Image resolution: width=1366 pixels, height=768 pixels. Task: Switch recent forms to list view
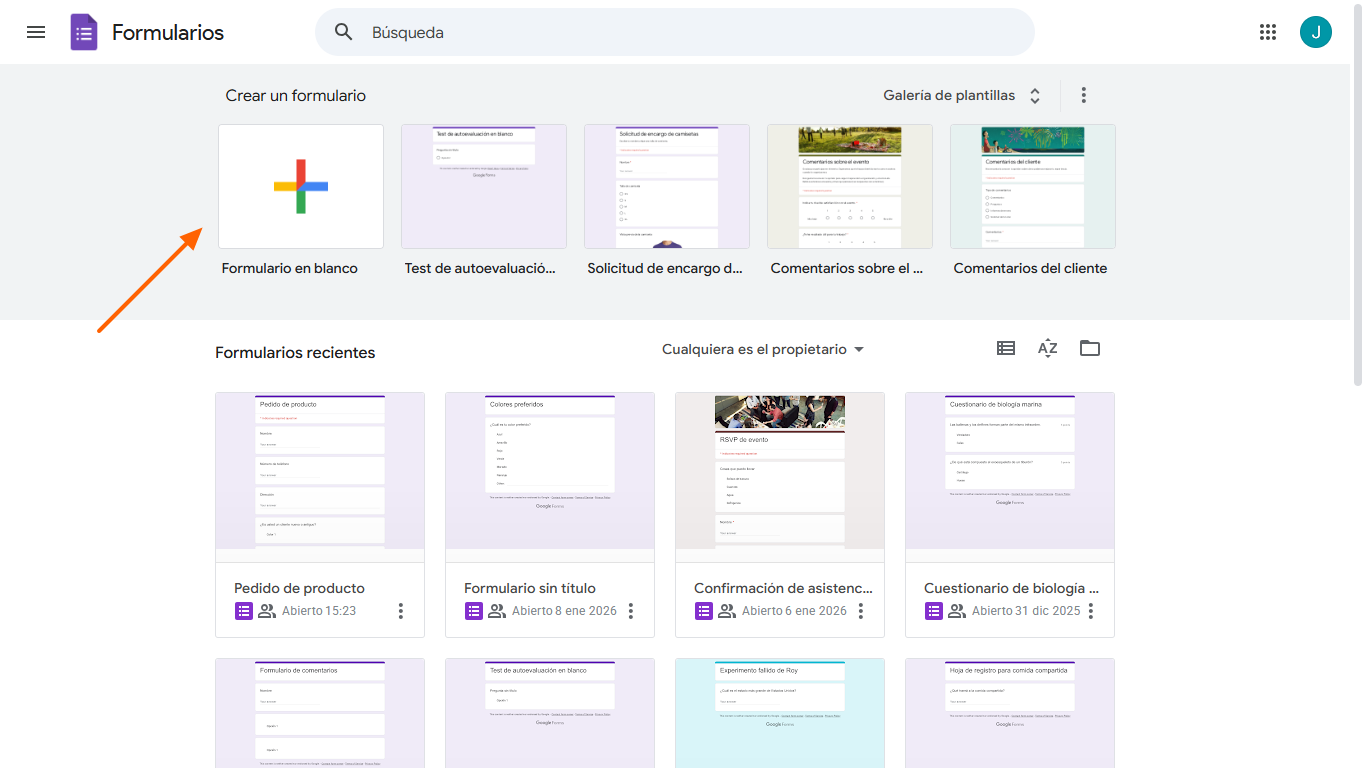click(x=1005, y=348)
